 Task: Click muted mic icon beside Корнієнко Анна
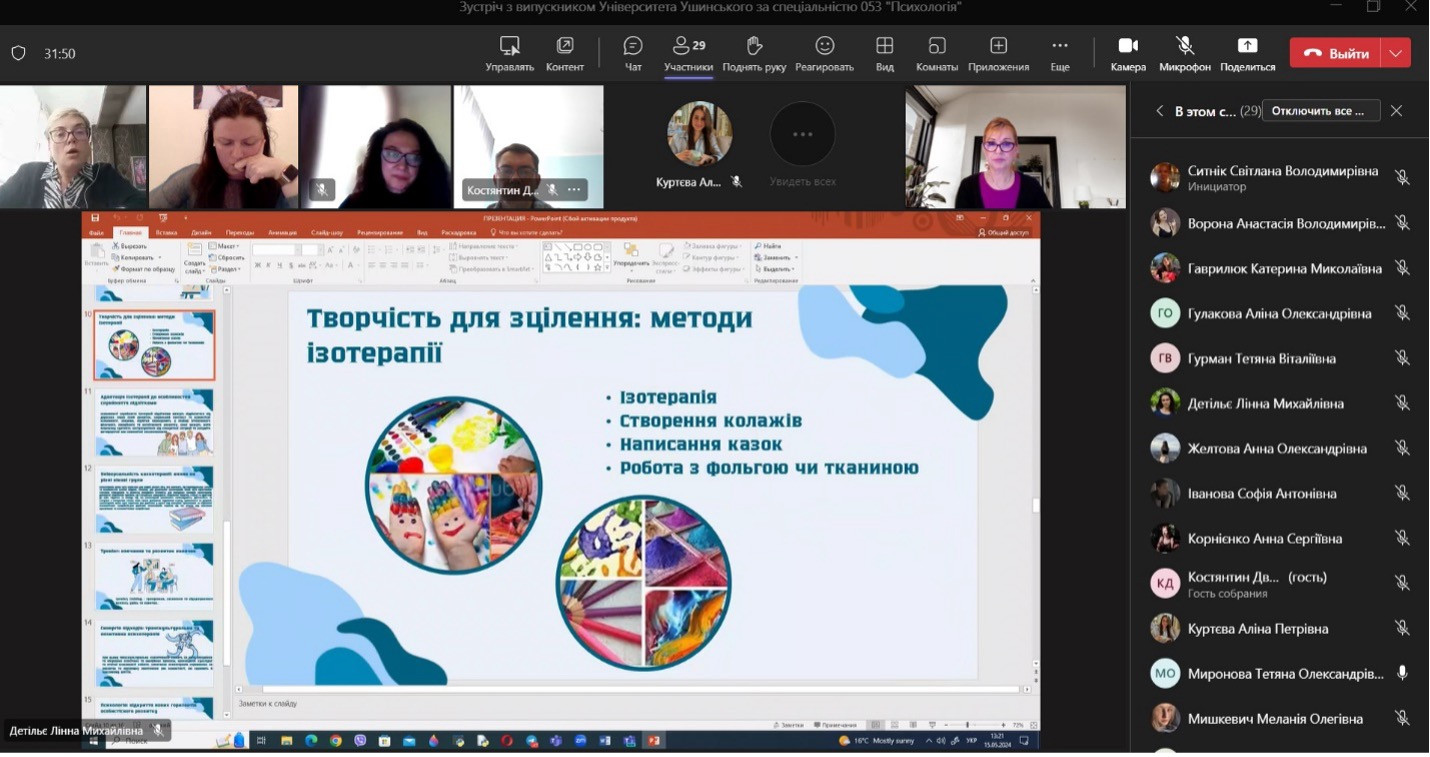(x=1402, y=538)
